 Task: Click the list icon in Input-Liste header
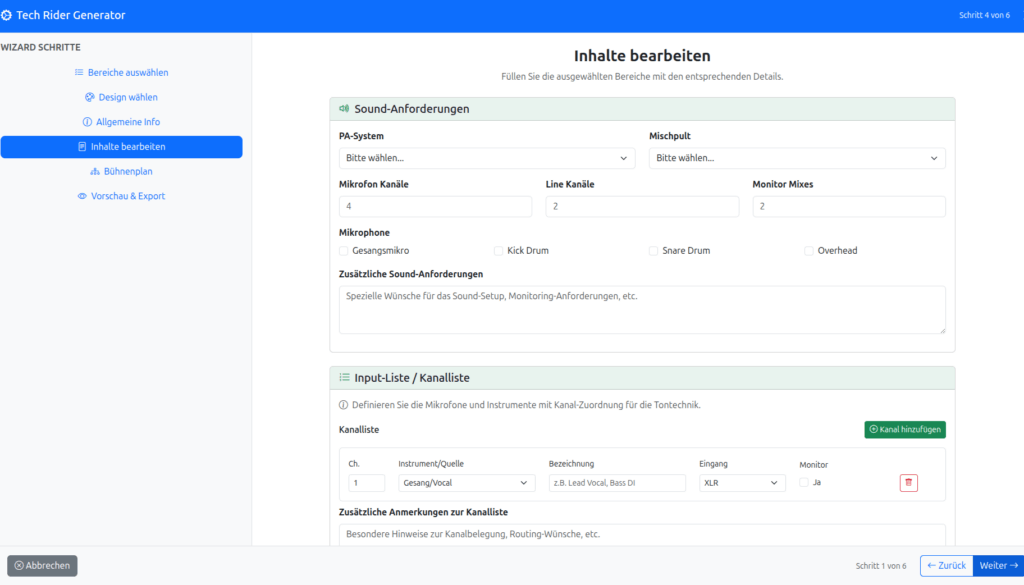point(344,378)
